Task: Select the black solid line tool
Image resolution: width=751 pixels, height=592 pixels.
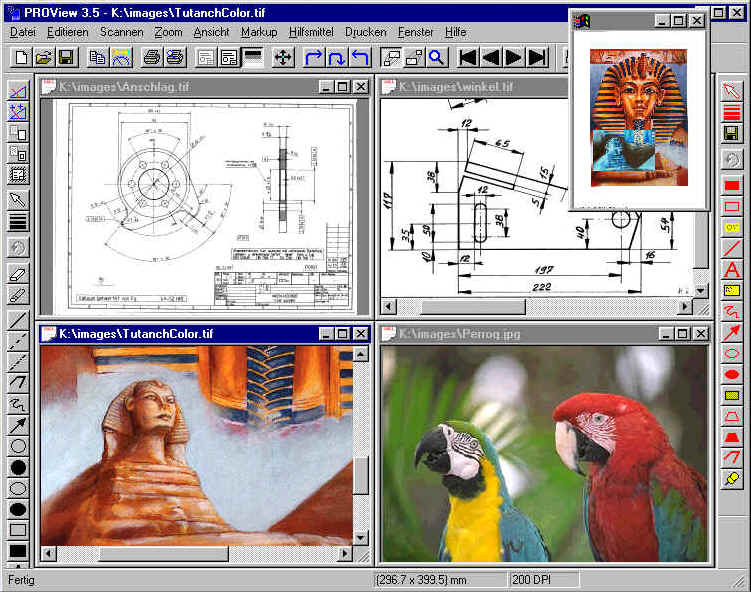Action: coord(18,320)
